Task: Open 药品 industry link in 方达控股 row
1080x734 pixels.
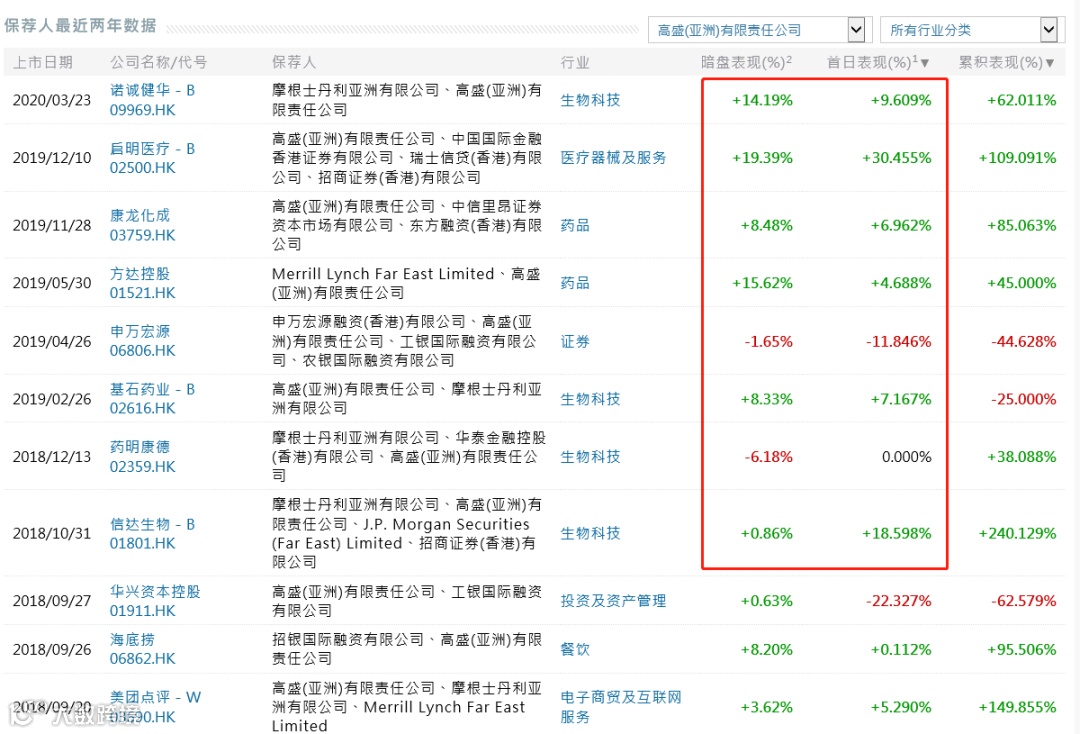Action: pyautogui.click(x=574, y=283)
